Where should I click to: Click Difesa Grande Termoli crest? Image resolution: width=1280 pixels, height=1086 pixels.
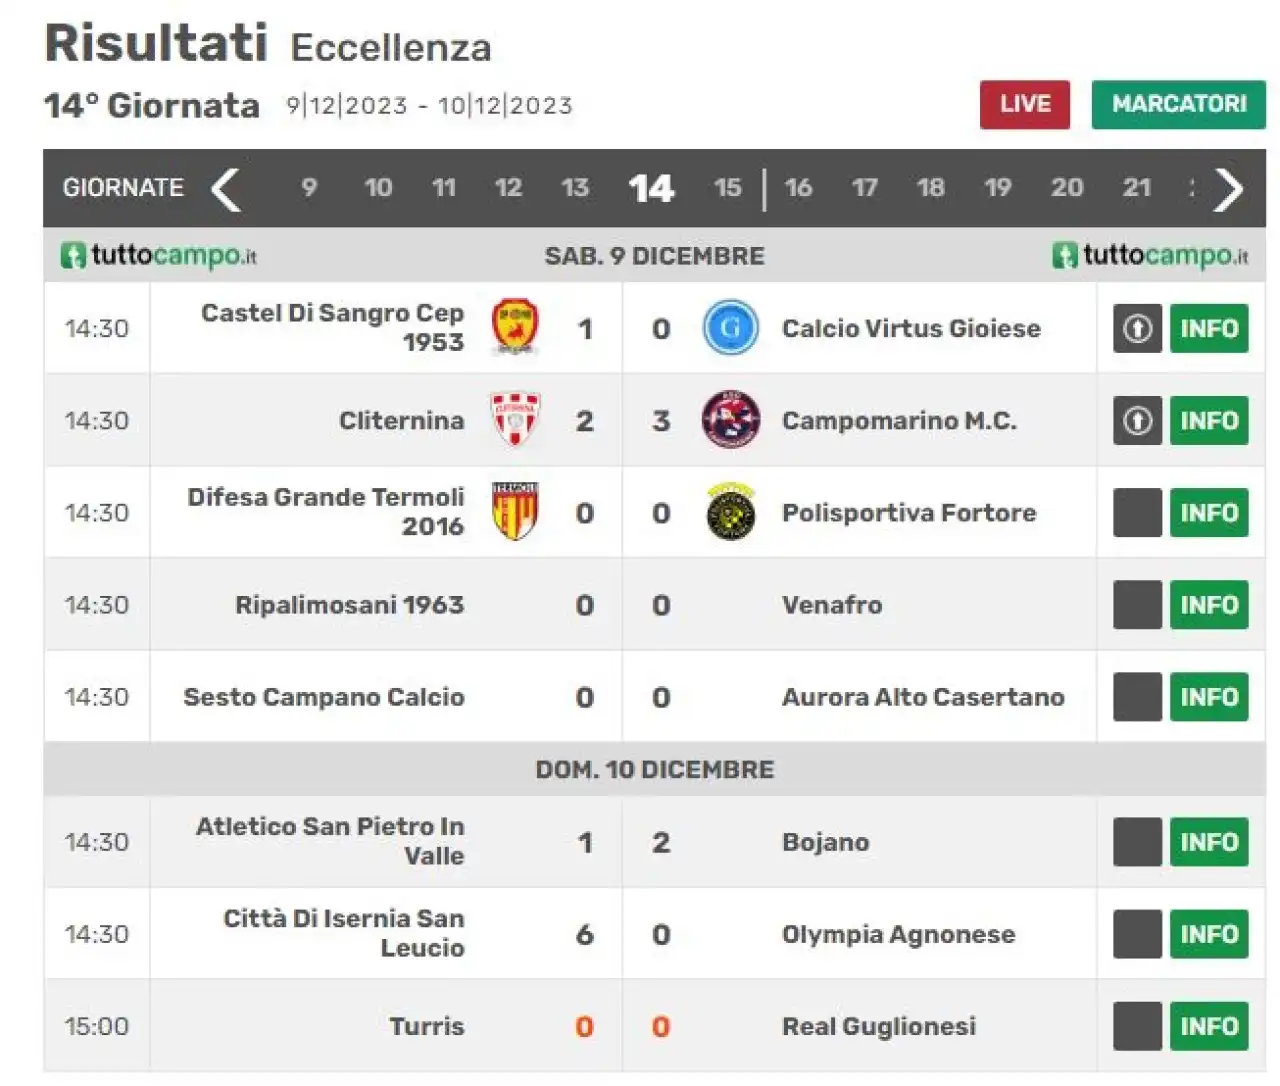coord(516,511)
